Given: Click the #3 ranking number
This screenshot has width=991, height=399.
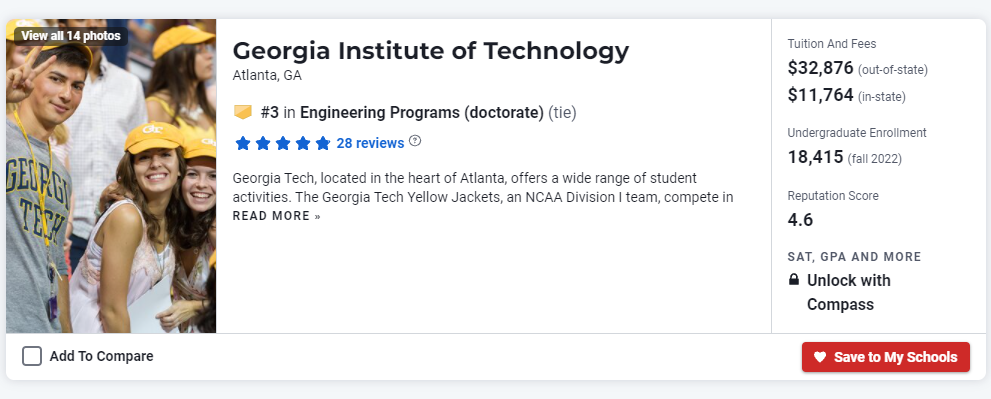Looking at the screenshot, I should (x=269, y=113).
